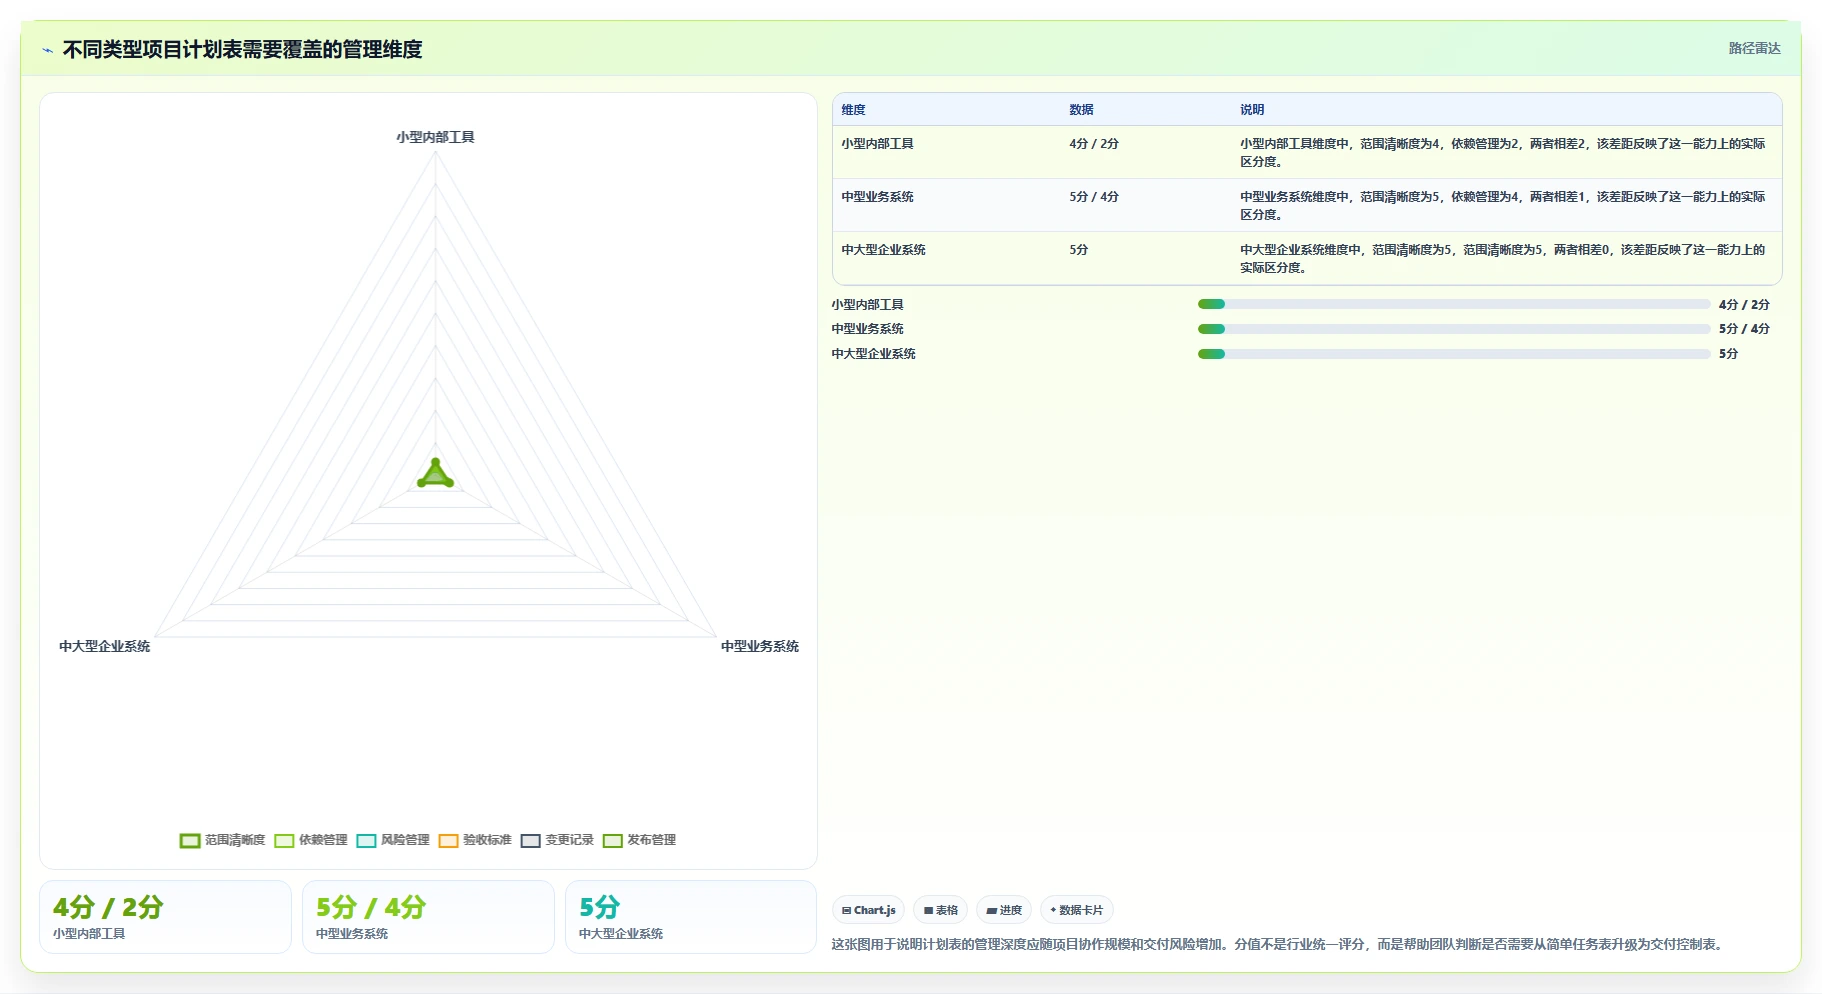Open the 5分 中大型企业系统 summary card
Image resolution: width=1822 pixels, height=994 pixels.
click(691, 917)
